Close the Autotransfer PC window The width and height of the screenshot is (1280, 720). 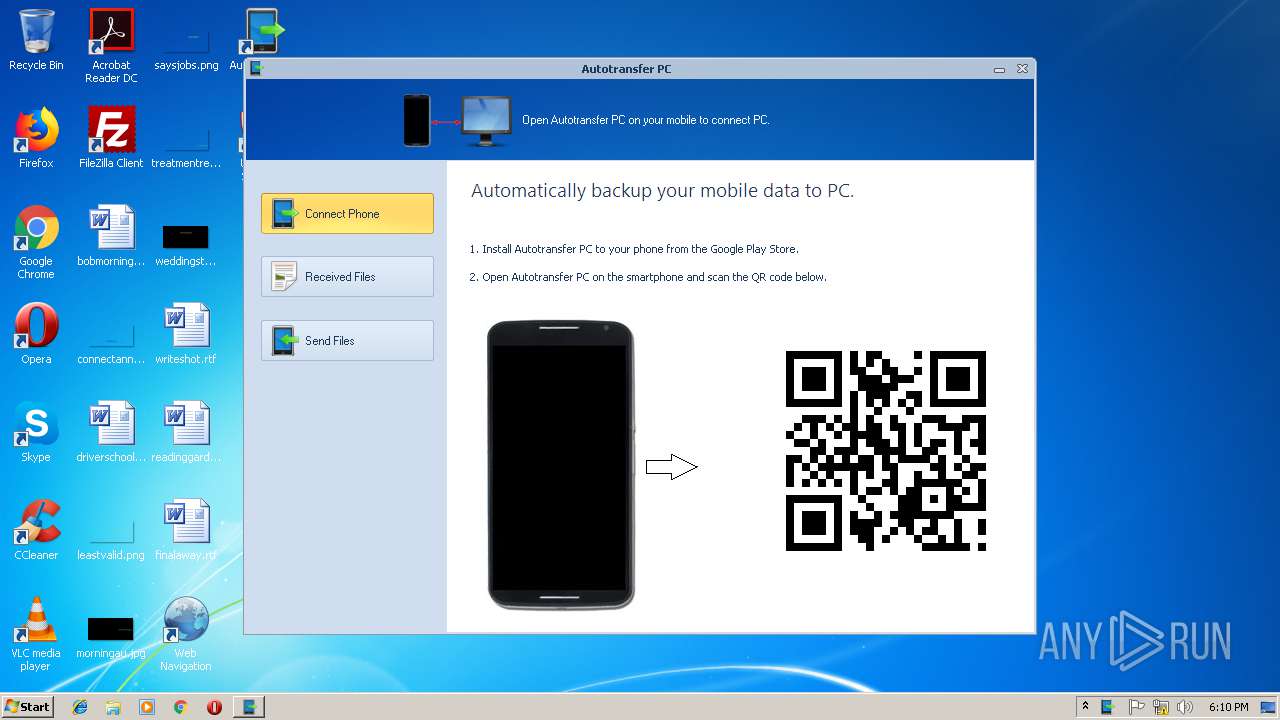pos(1022,69)
